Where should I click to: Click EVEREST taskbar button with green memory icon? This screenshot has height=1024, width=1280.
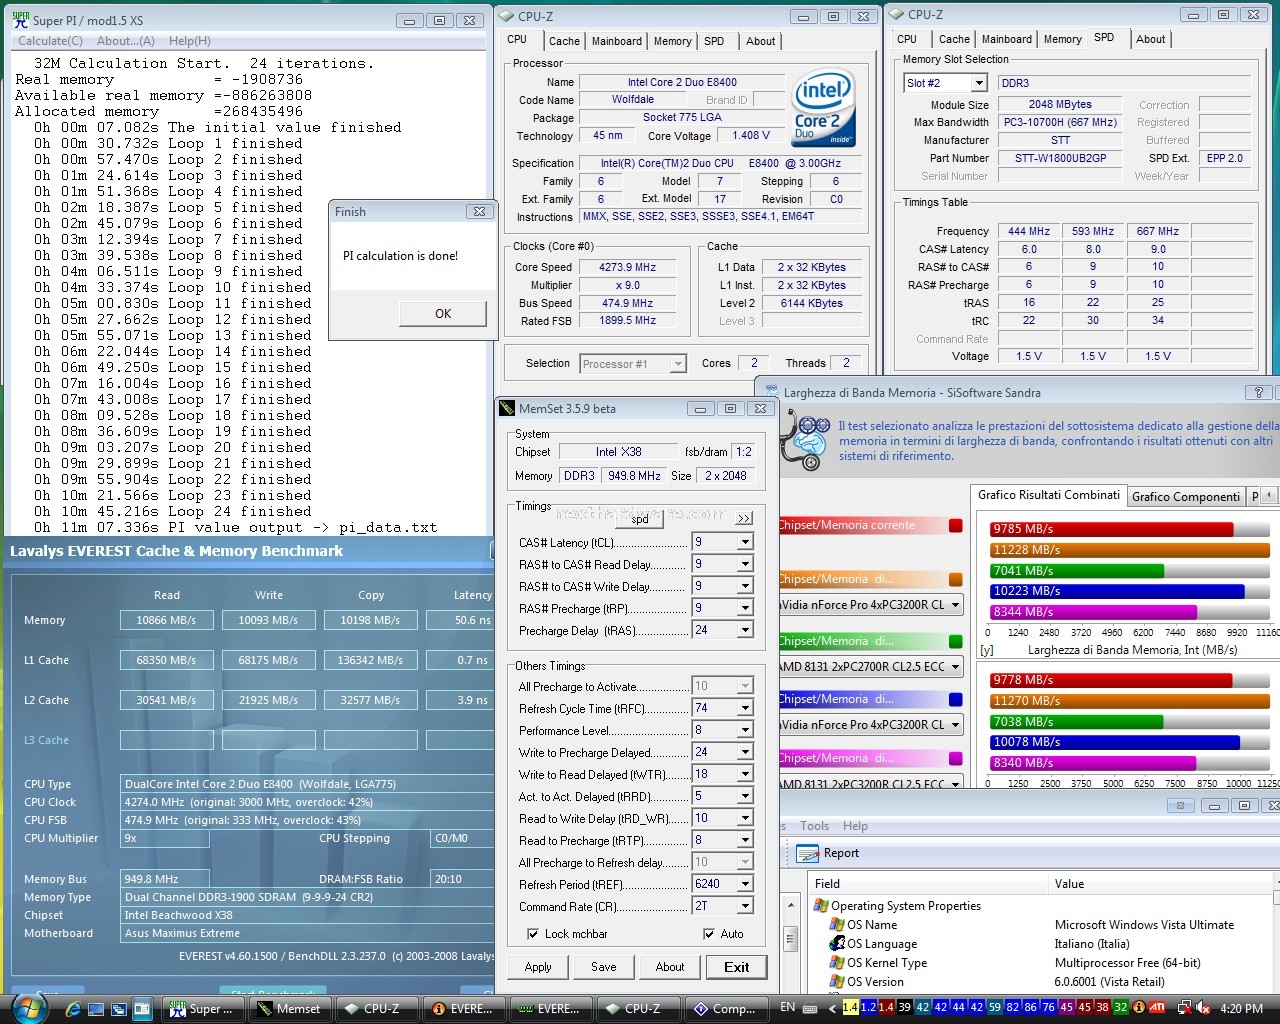[550, 1009]
